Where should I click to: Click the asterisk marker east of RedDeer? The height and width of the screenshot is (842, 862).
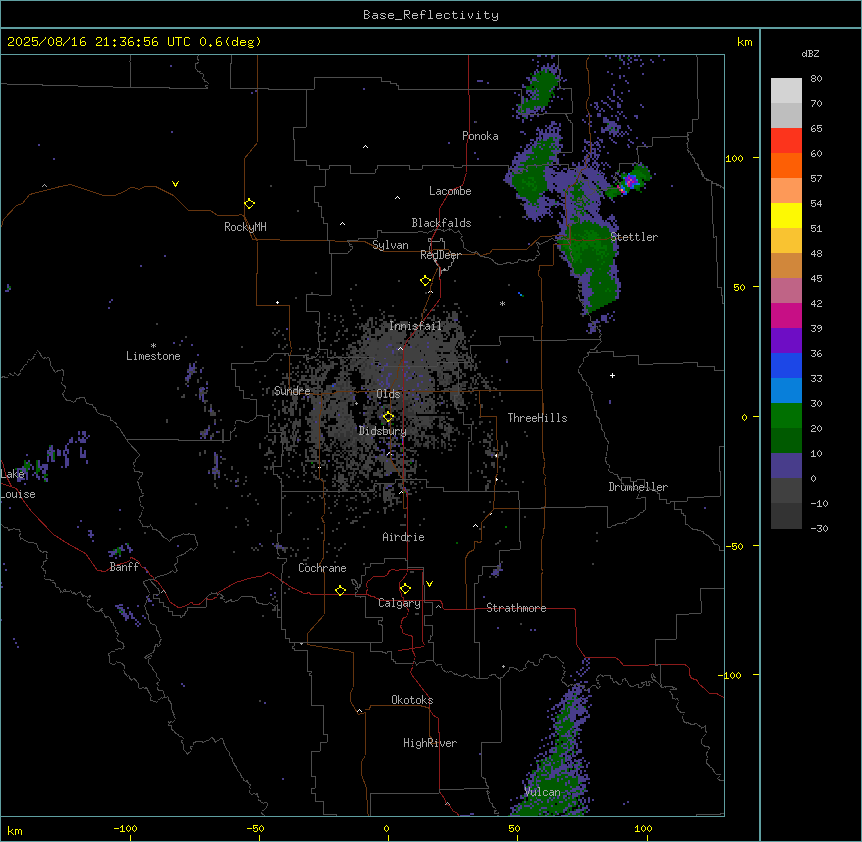502,303
